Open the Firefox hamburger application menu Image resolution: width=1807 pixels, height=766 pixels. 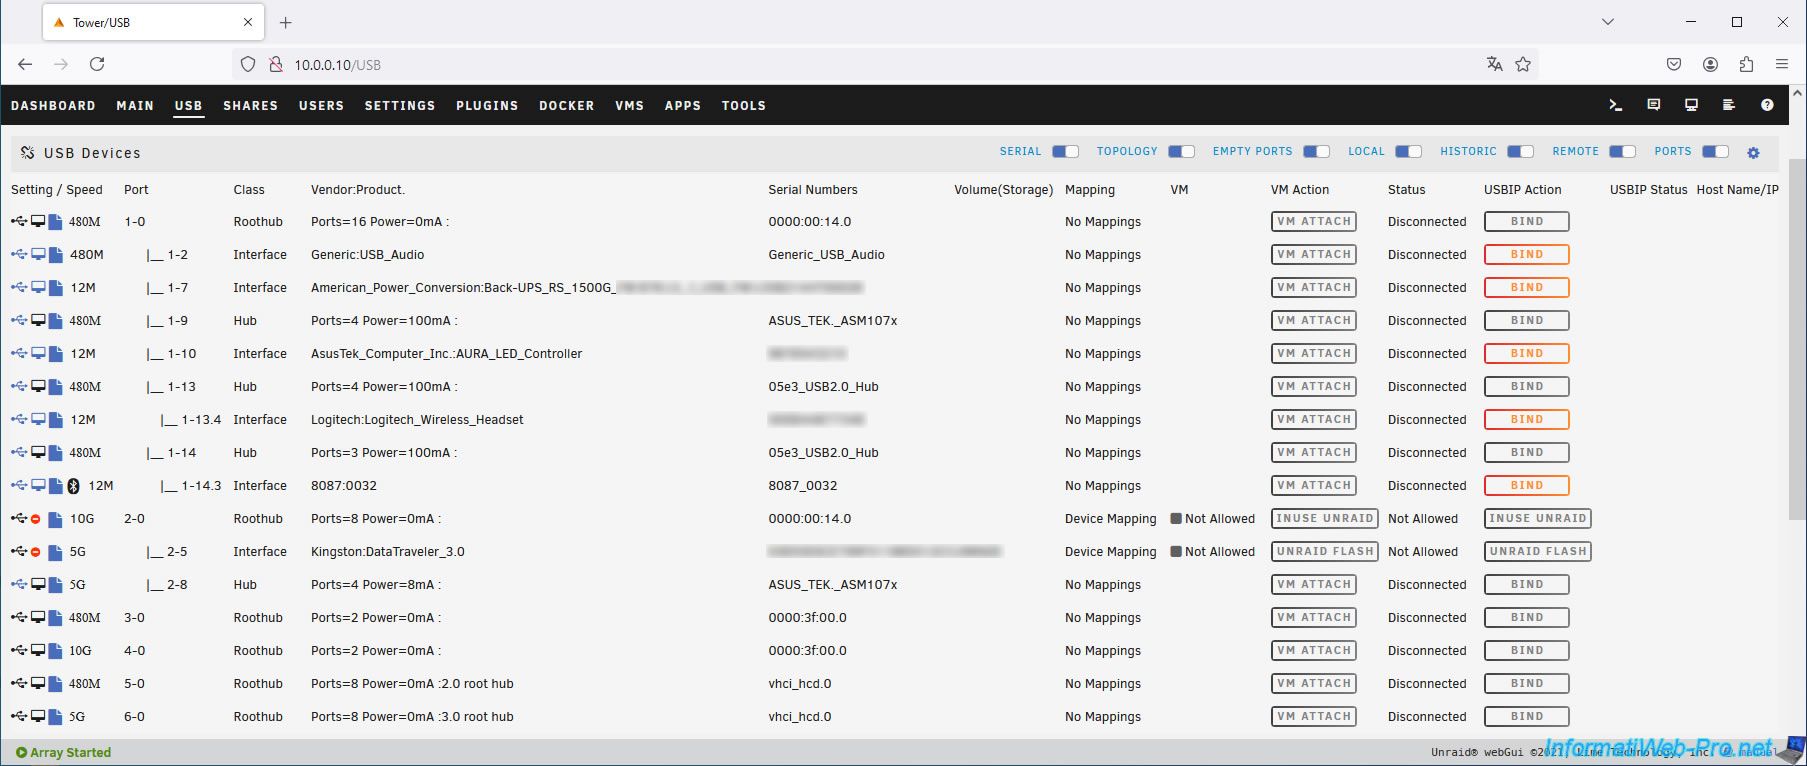1782,64
